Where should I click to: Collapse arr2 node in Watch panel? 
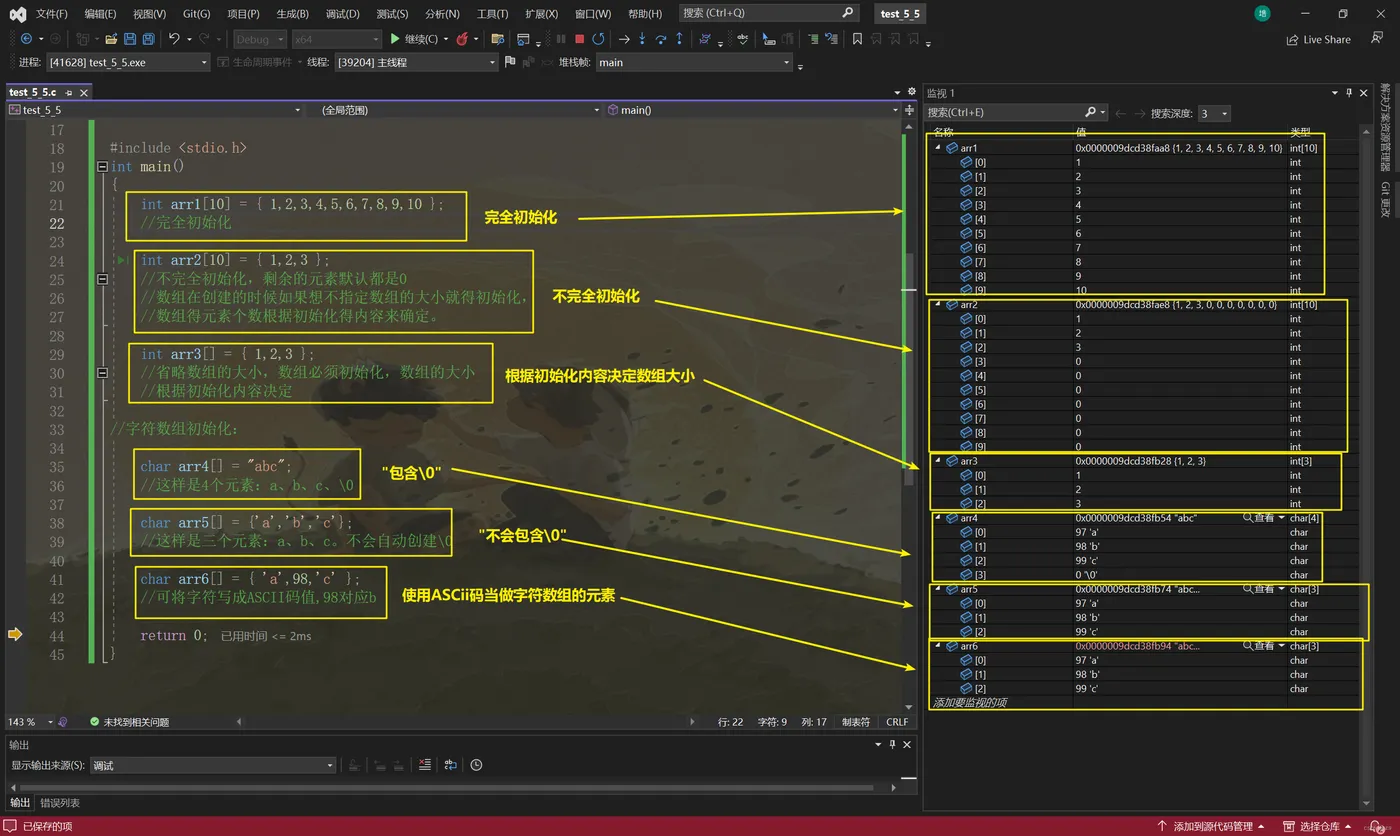tap(938, 304)
